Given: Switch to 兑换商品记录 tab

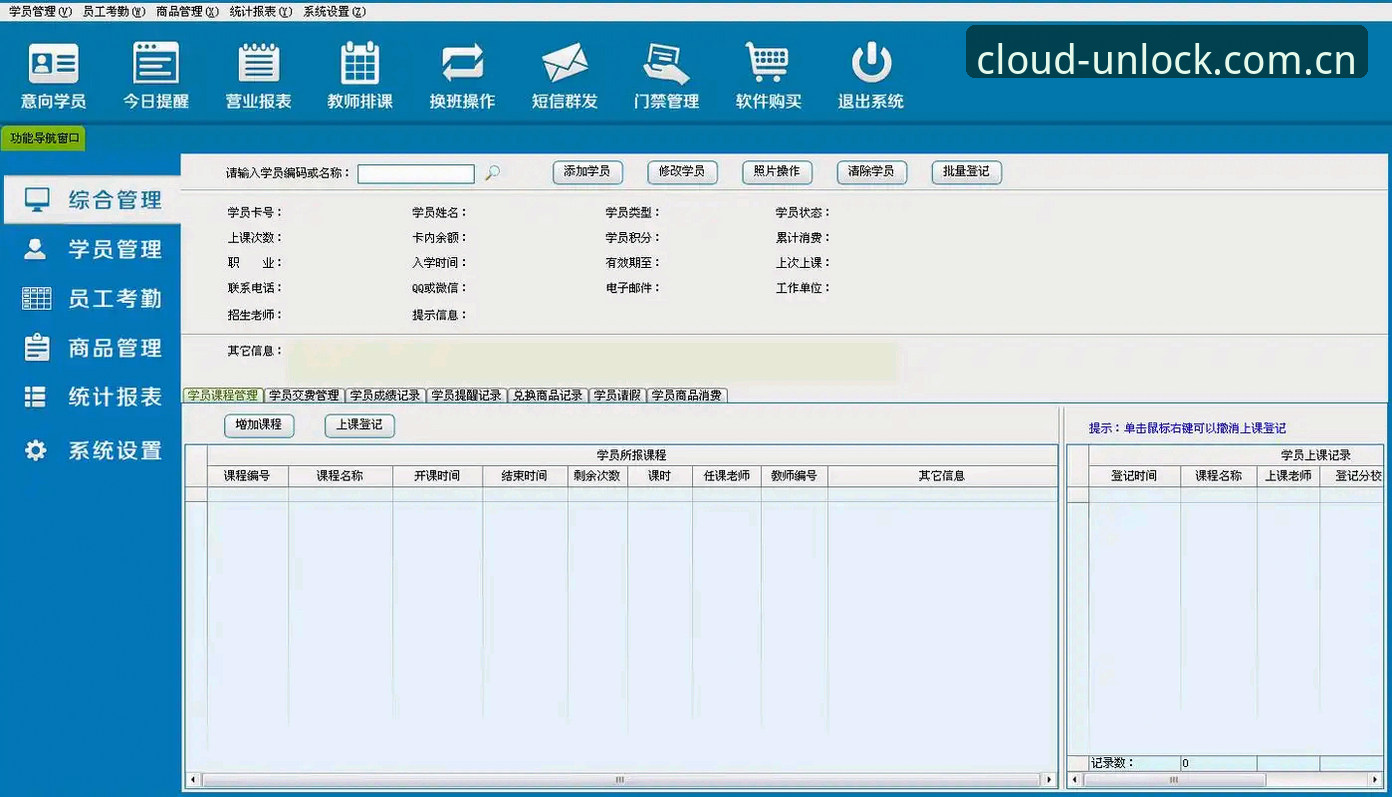Looking at the screenshot, I should point(547,395).
